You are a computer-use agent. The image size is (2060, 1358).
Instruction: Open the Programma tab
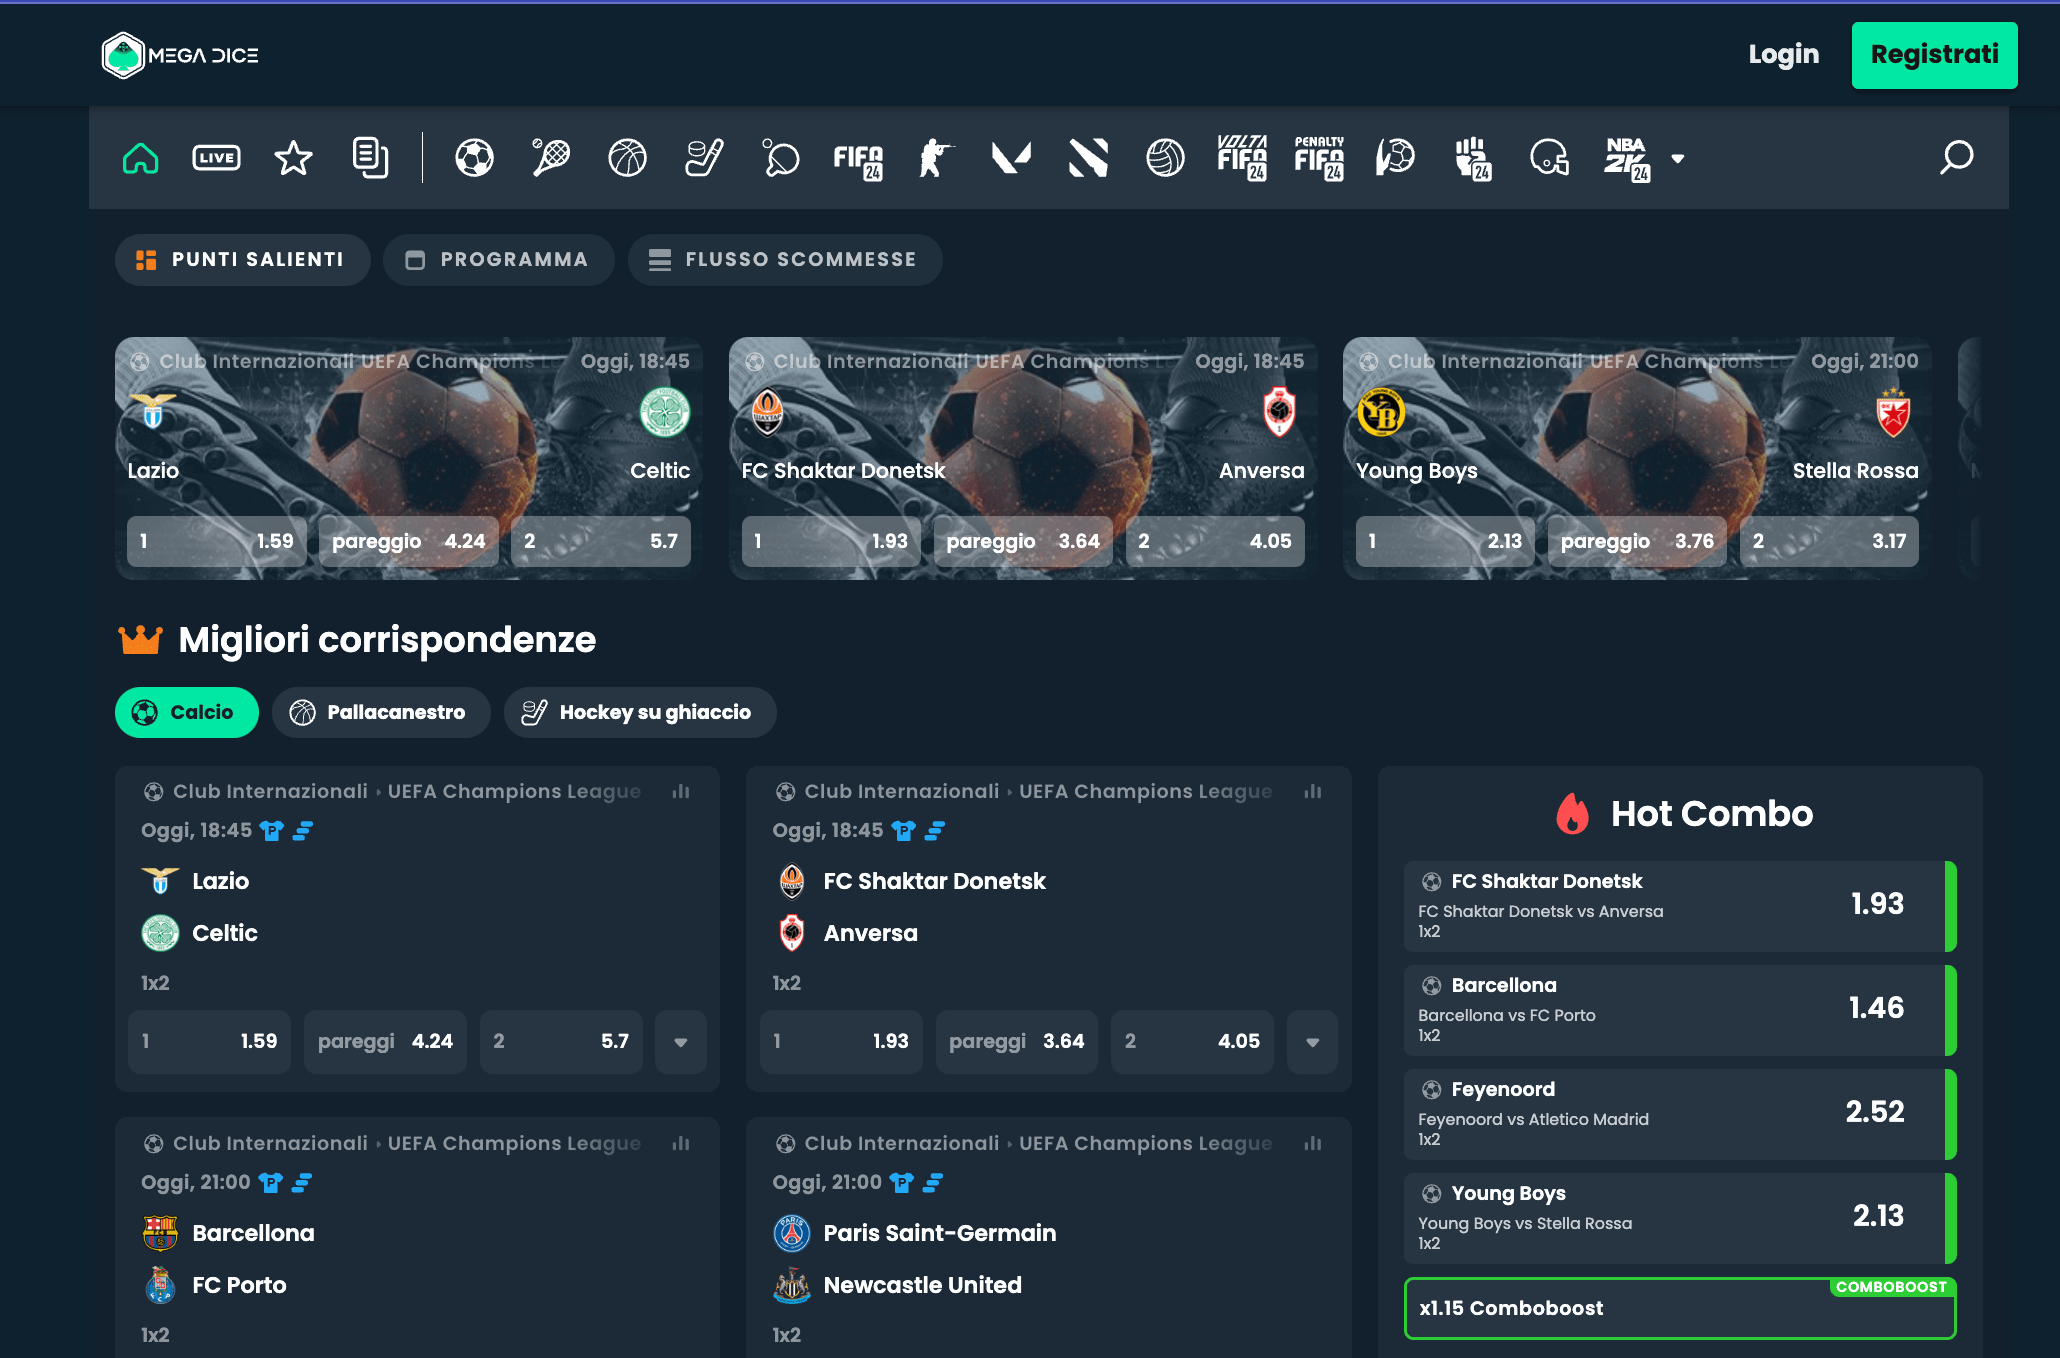[x=498, y=260]
